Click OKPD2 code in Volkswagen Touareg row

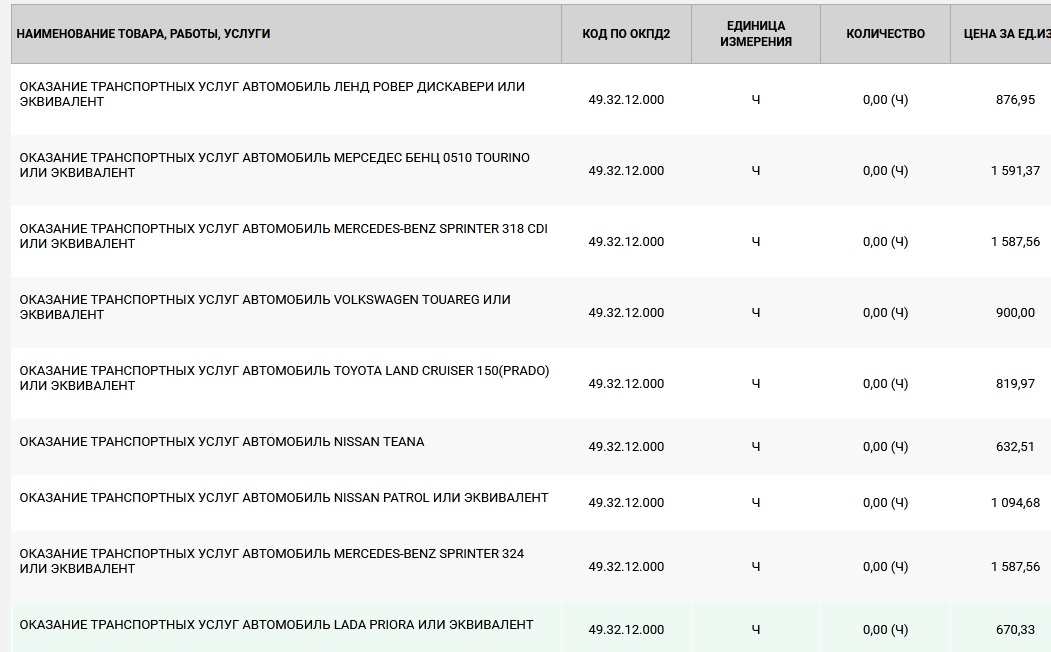coord(626,313)
